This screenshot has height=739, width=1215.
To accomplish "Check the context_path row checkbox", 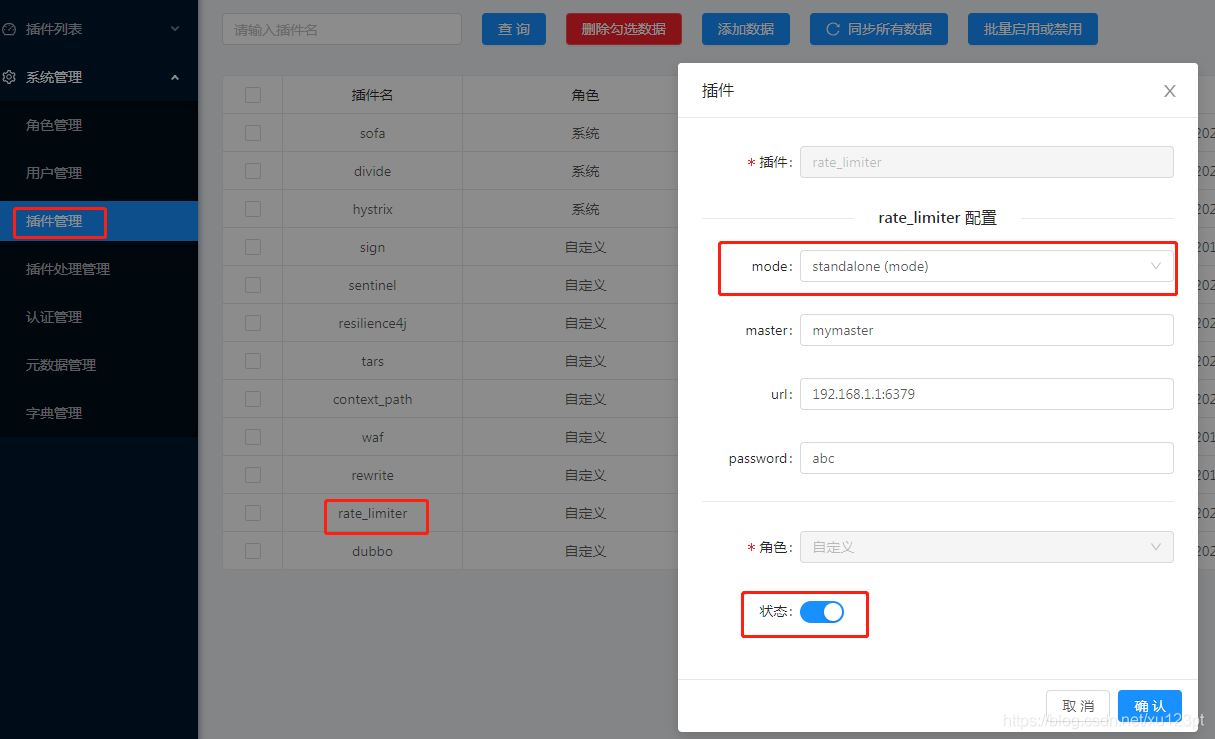I will 253,399.
